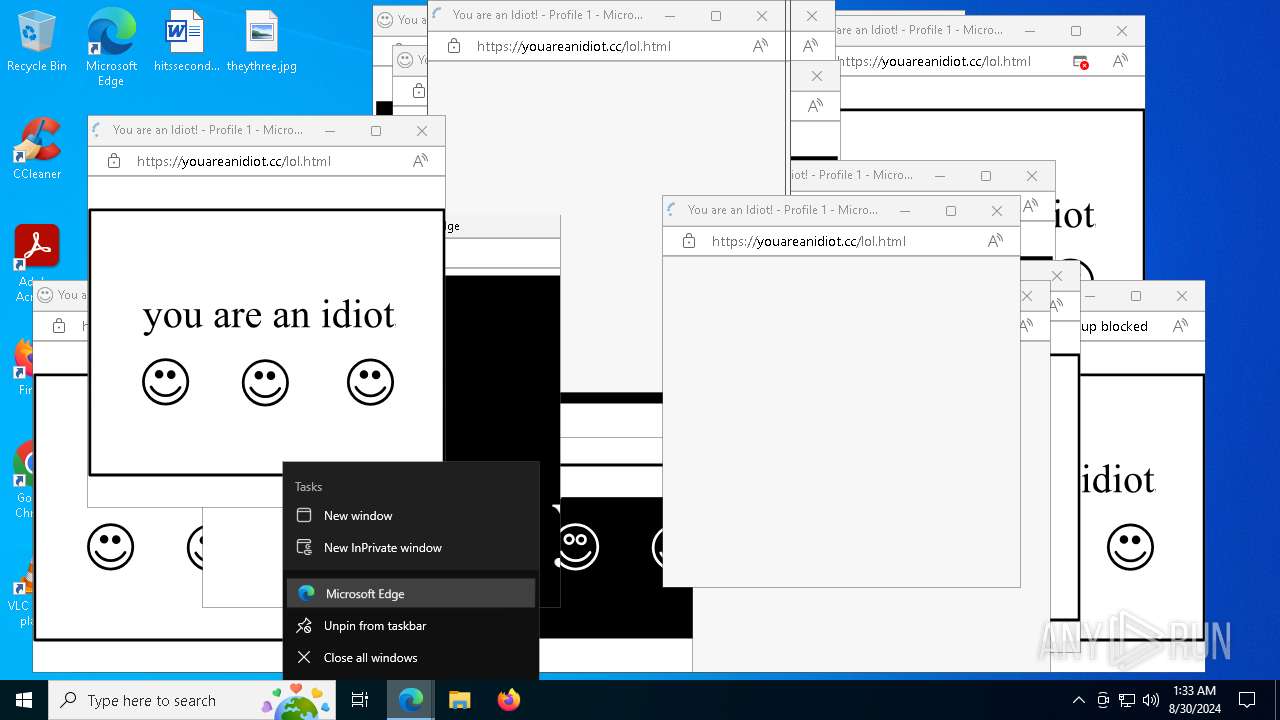Viewport: 1280px width, 720px height.
Task: Maximize the blank front Edge window
Action: 951,211
